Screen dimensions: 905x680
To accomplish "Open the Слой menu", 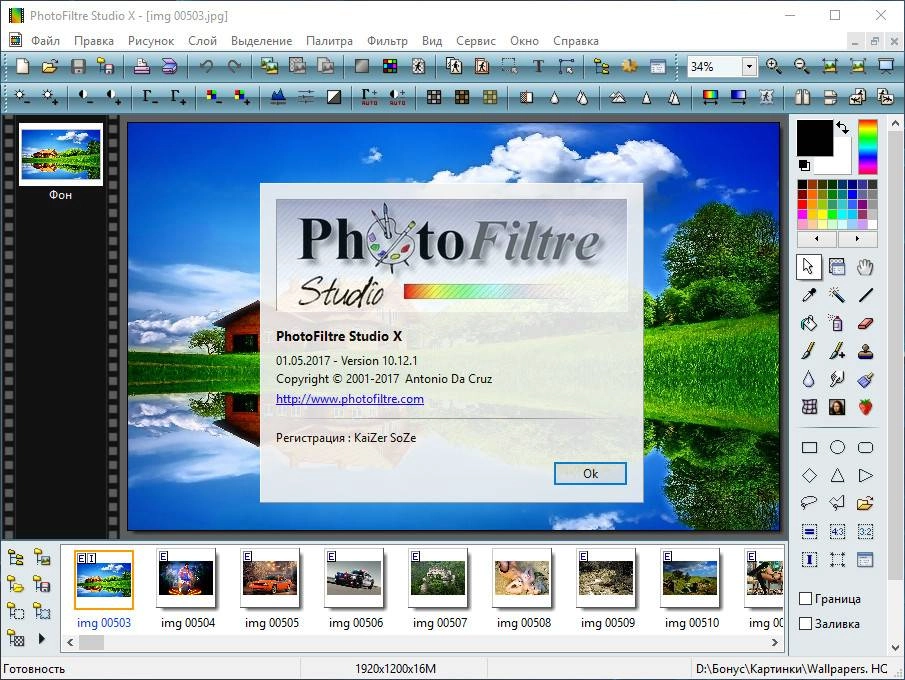I will [203, 41].
